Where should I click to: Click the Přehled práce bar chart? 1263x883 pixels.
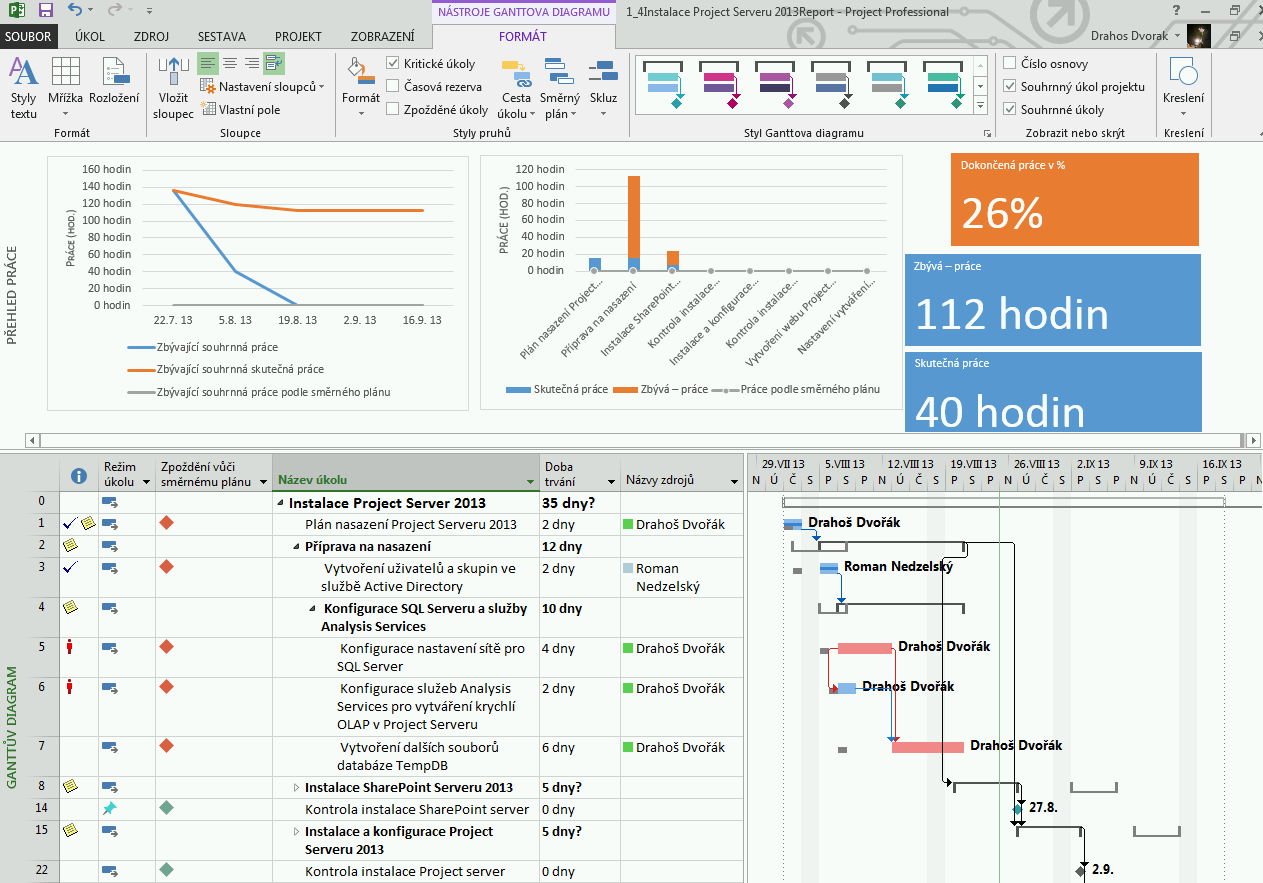click(691, 282)
